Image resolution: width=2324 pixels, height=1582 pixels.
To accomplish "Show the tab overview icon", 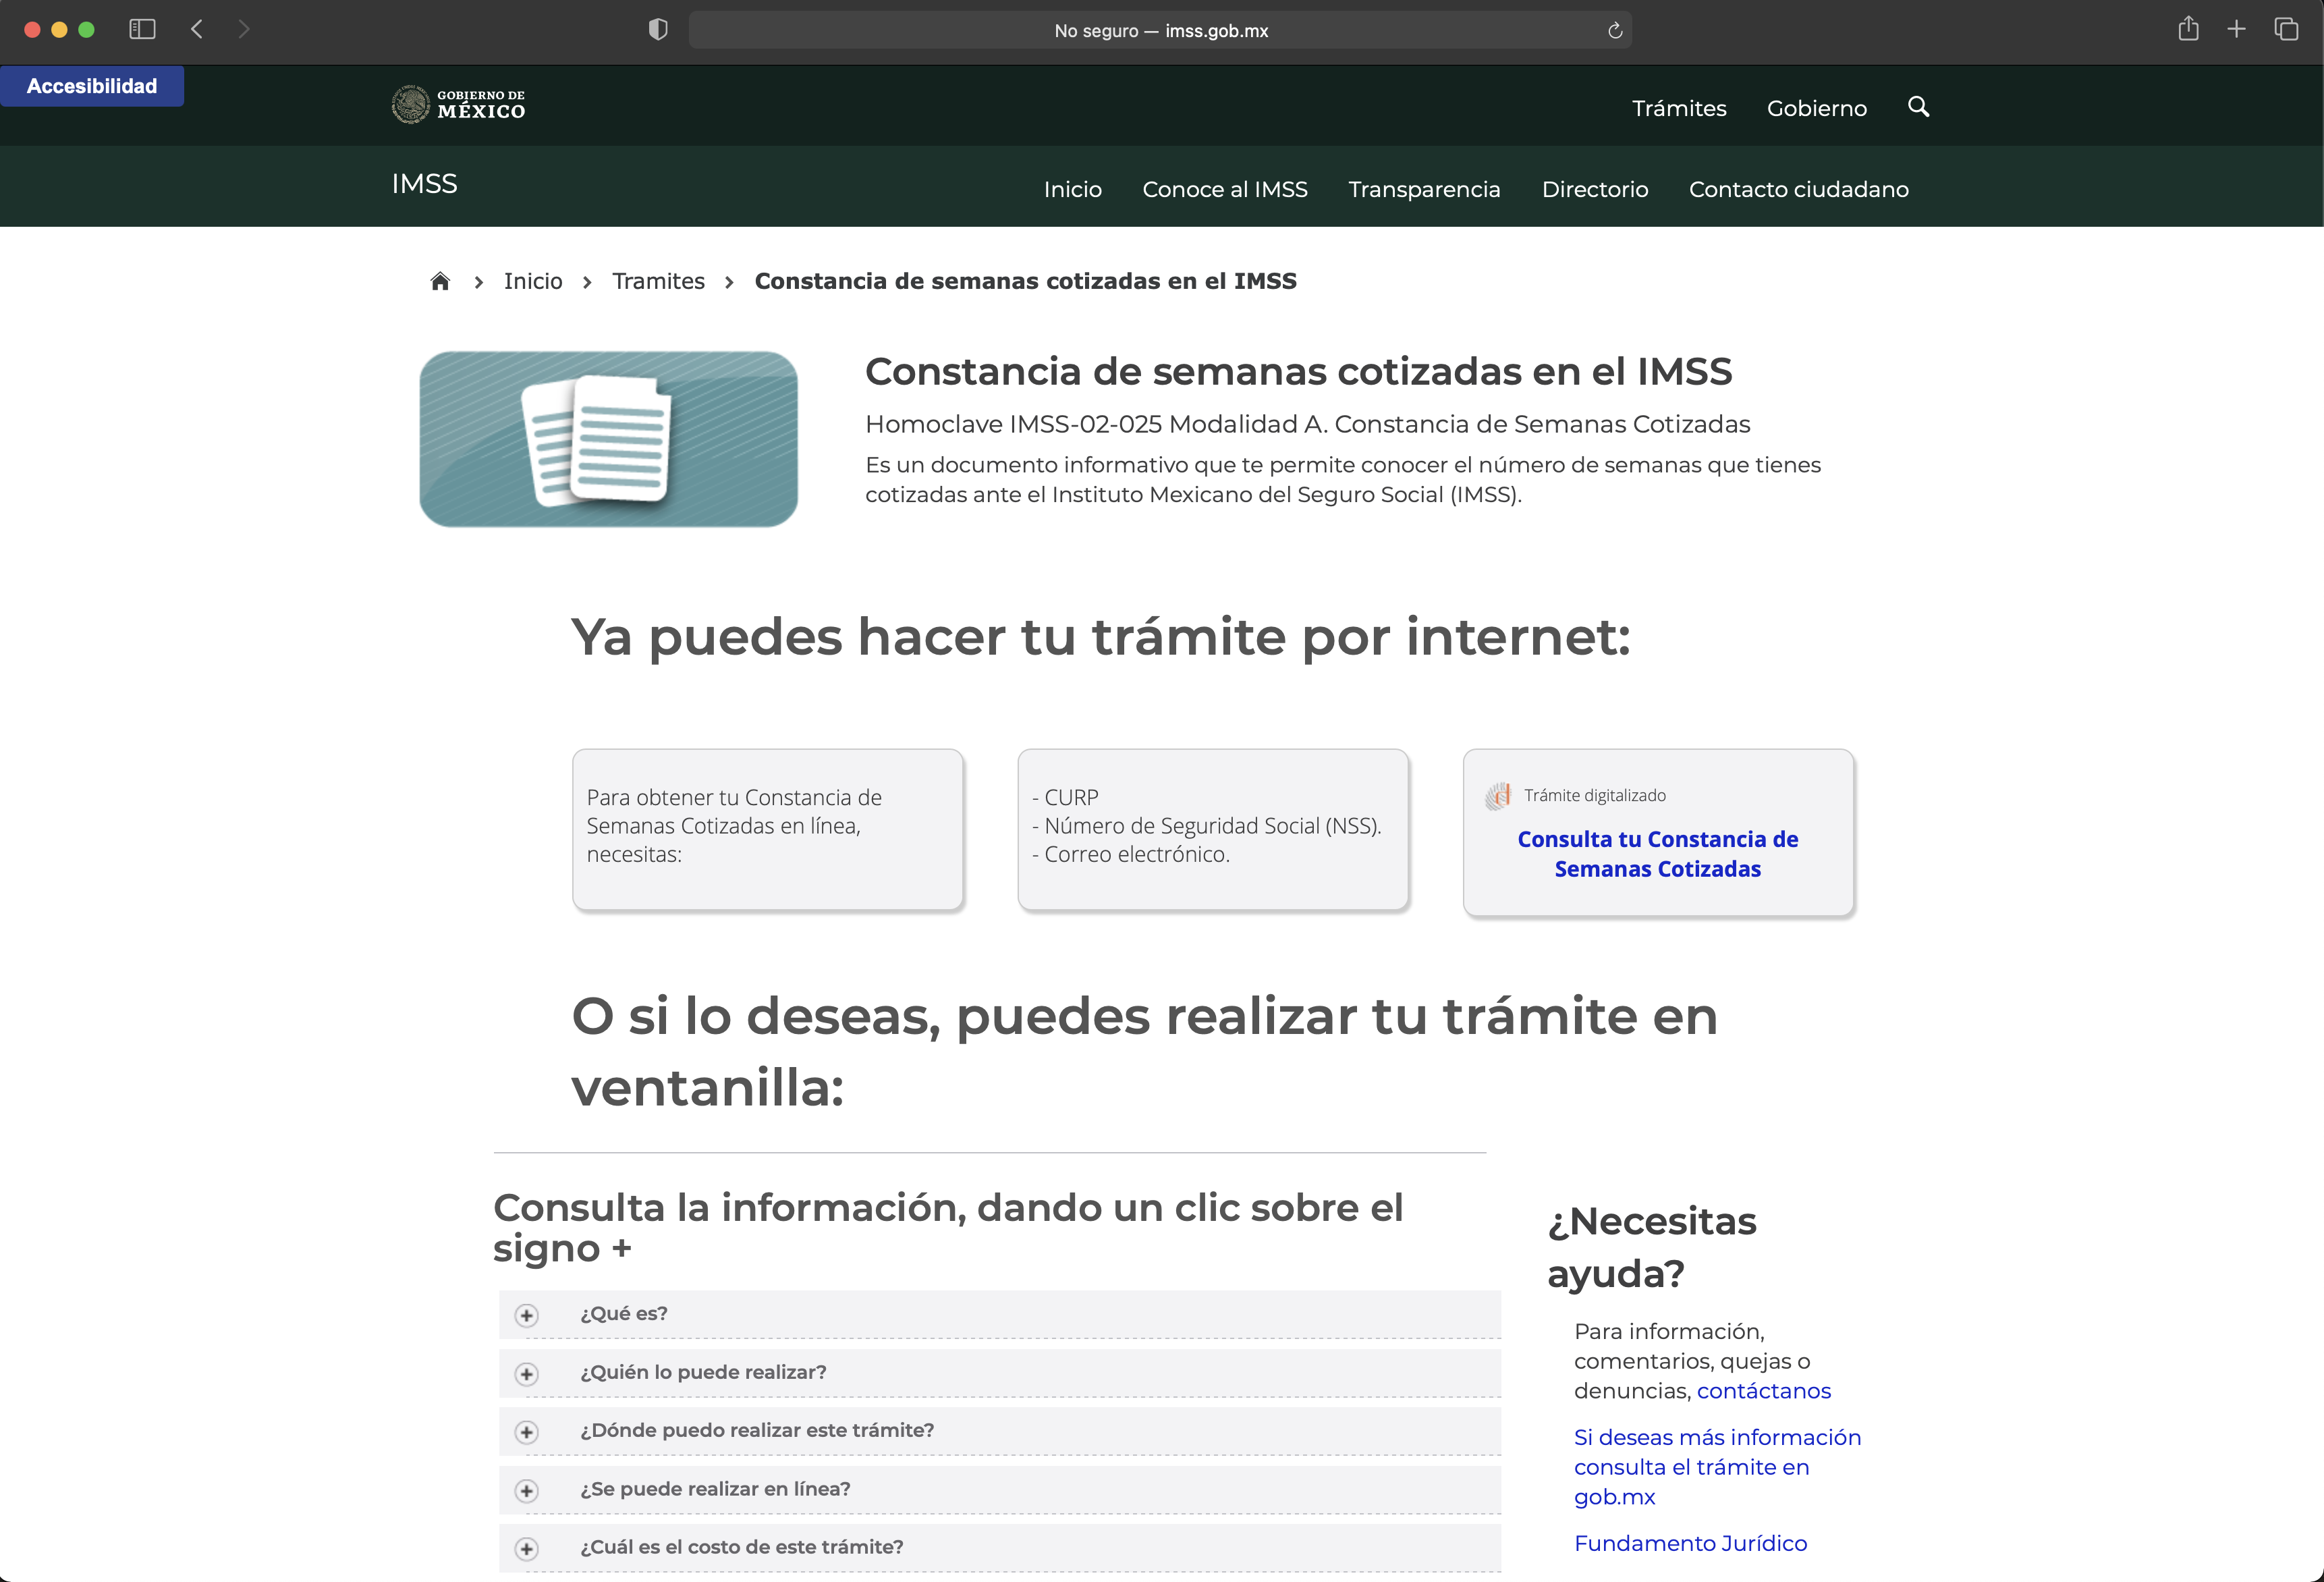I will click(x=2286, y=29).
